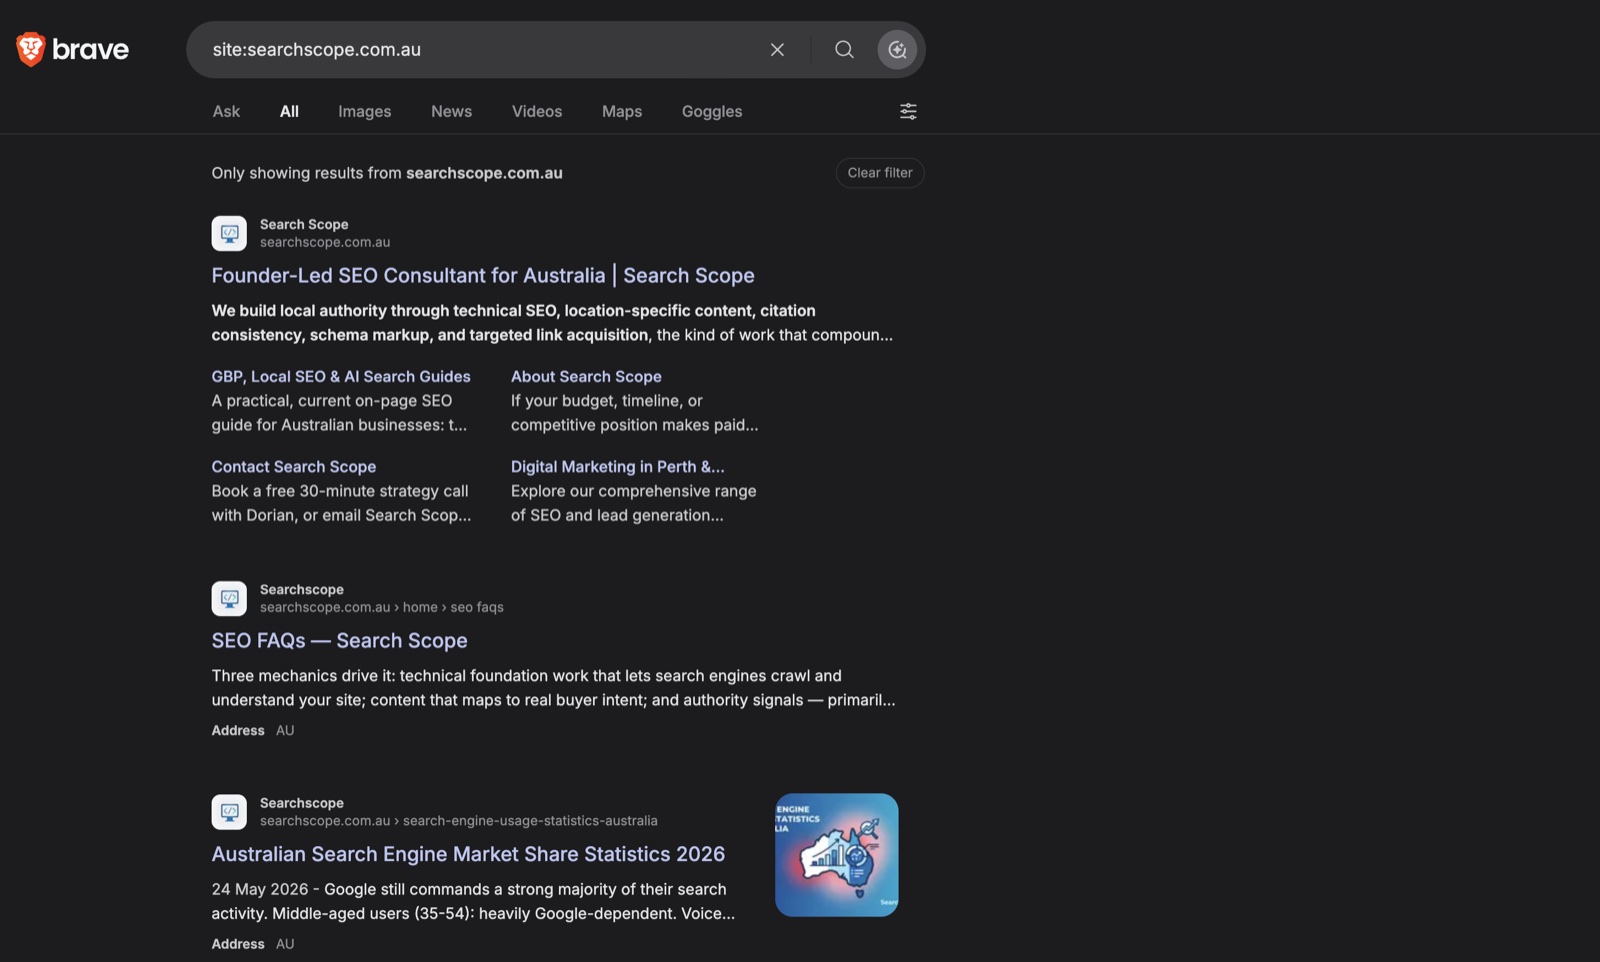This screenshot has height=962, width=1600.
Task: Switch to the Ask tab
Action: [x=226, y=111]
